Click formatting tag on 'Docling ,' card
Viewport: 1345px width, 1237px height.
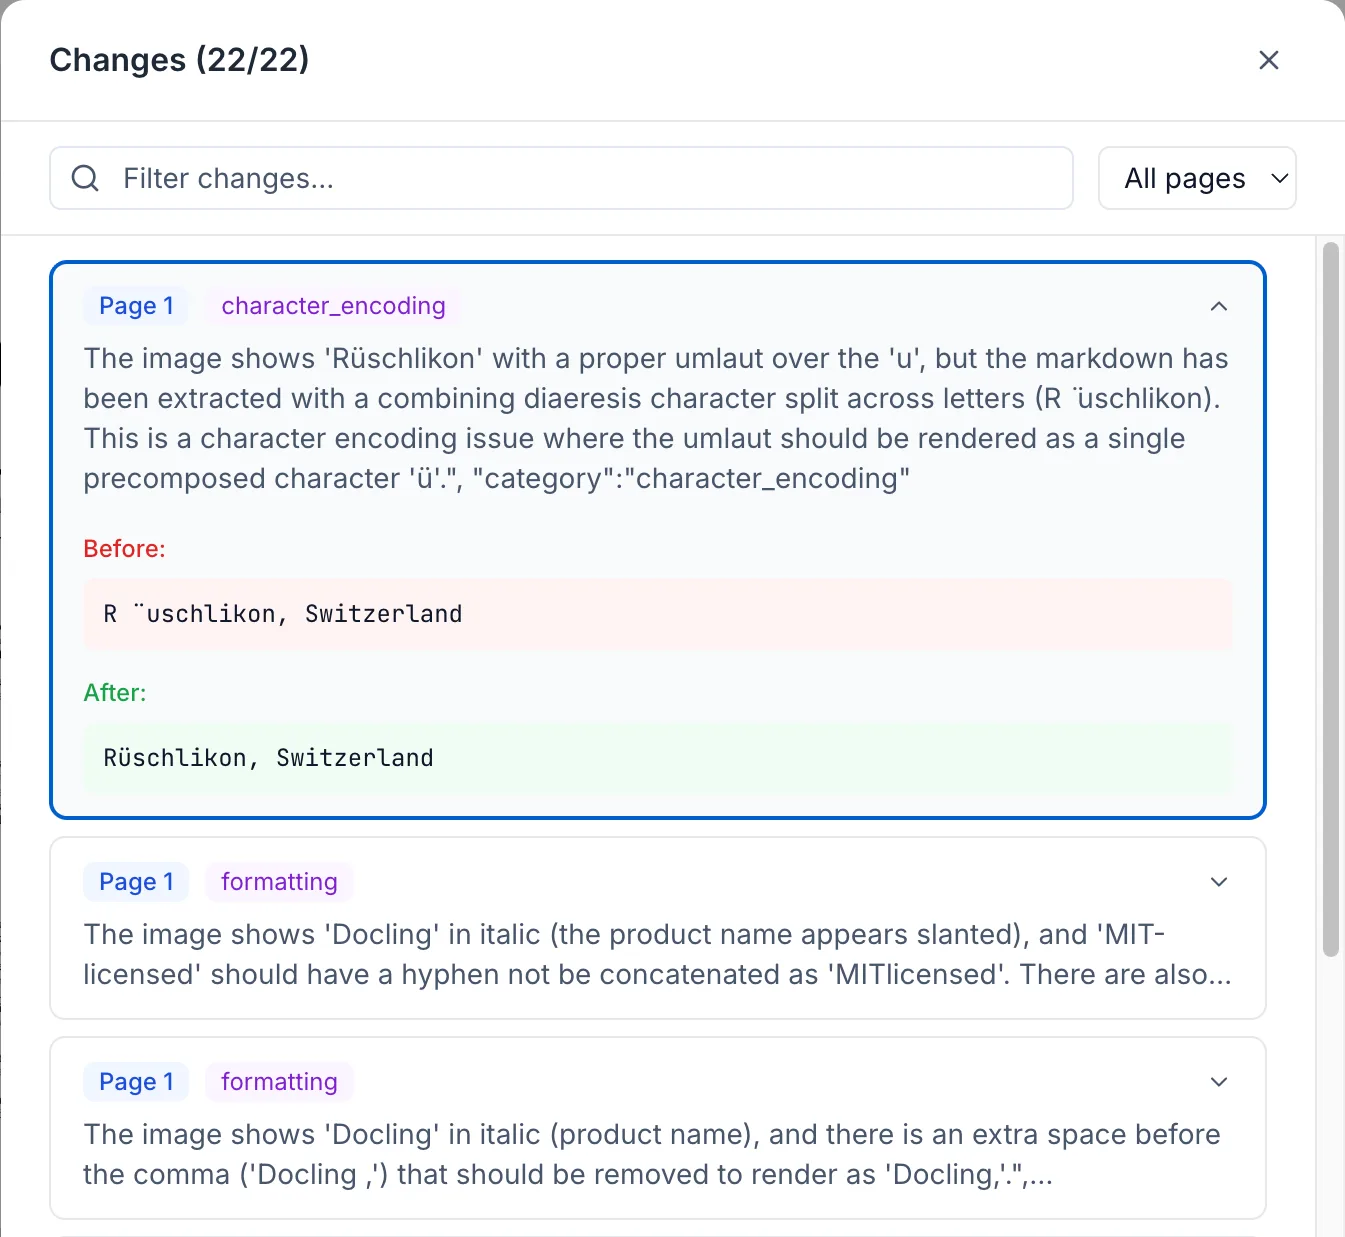(x=279, y=1082)
